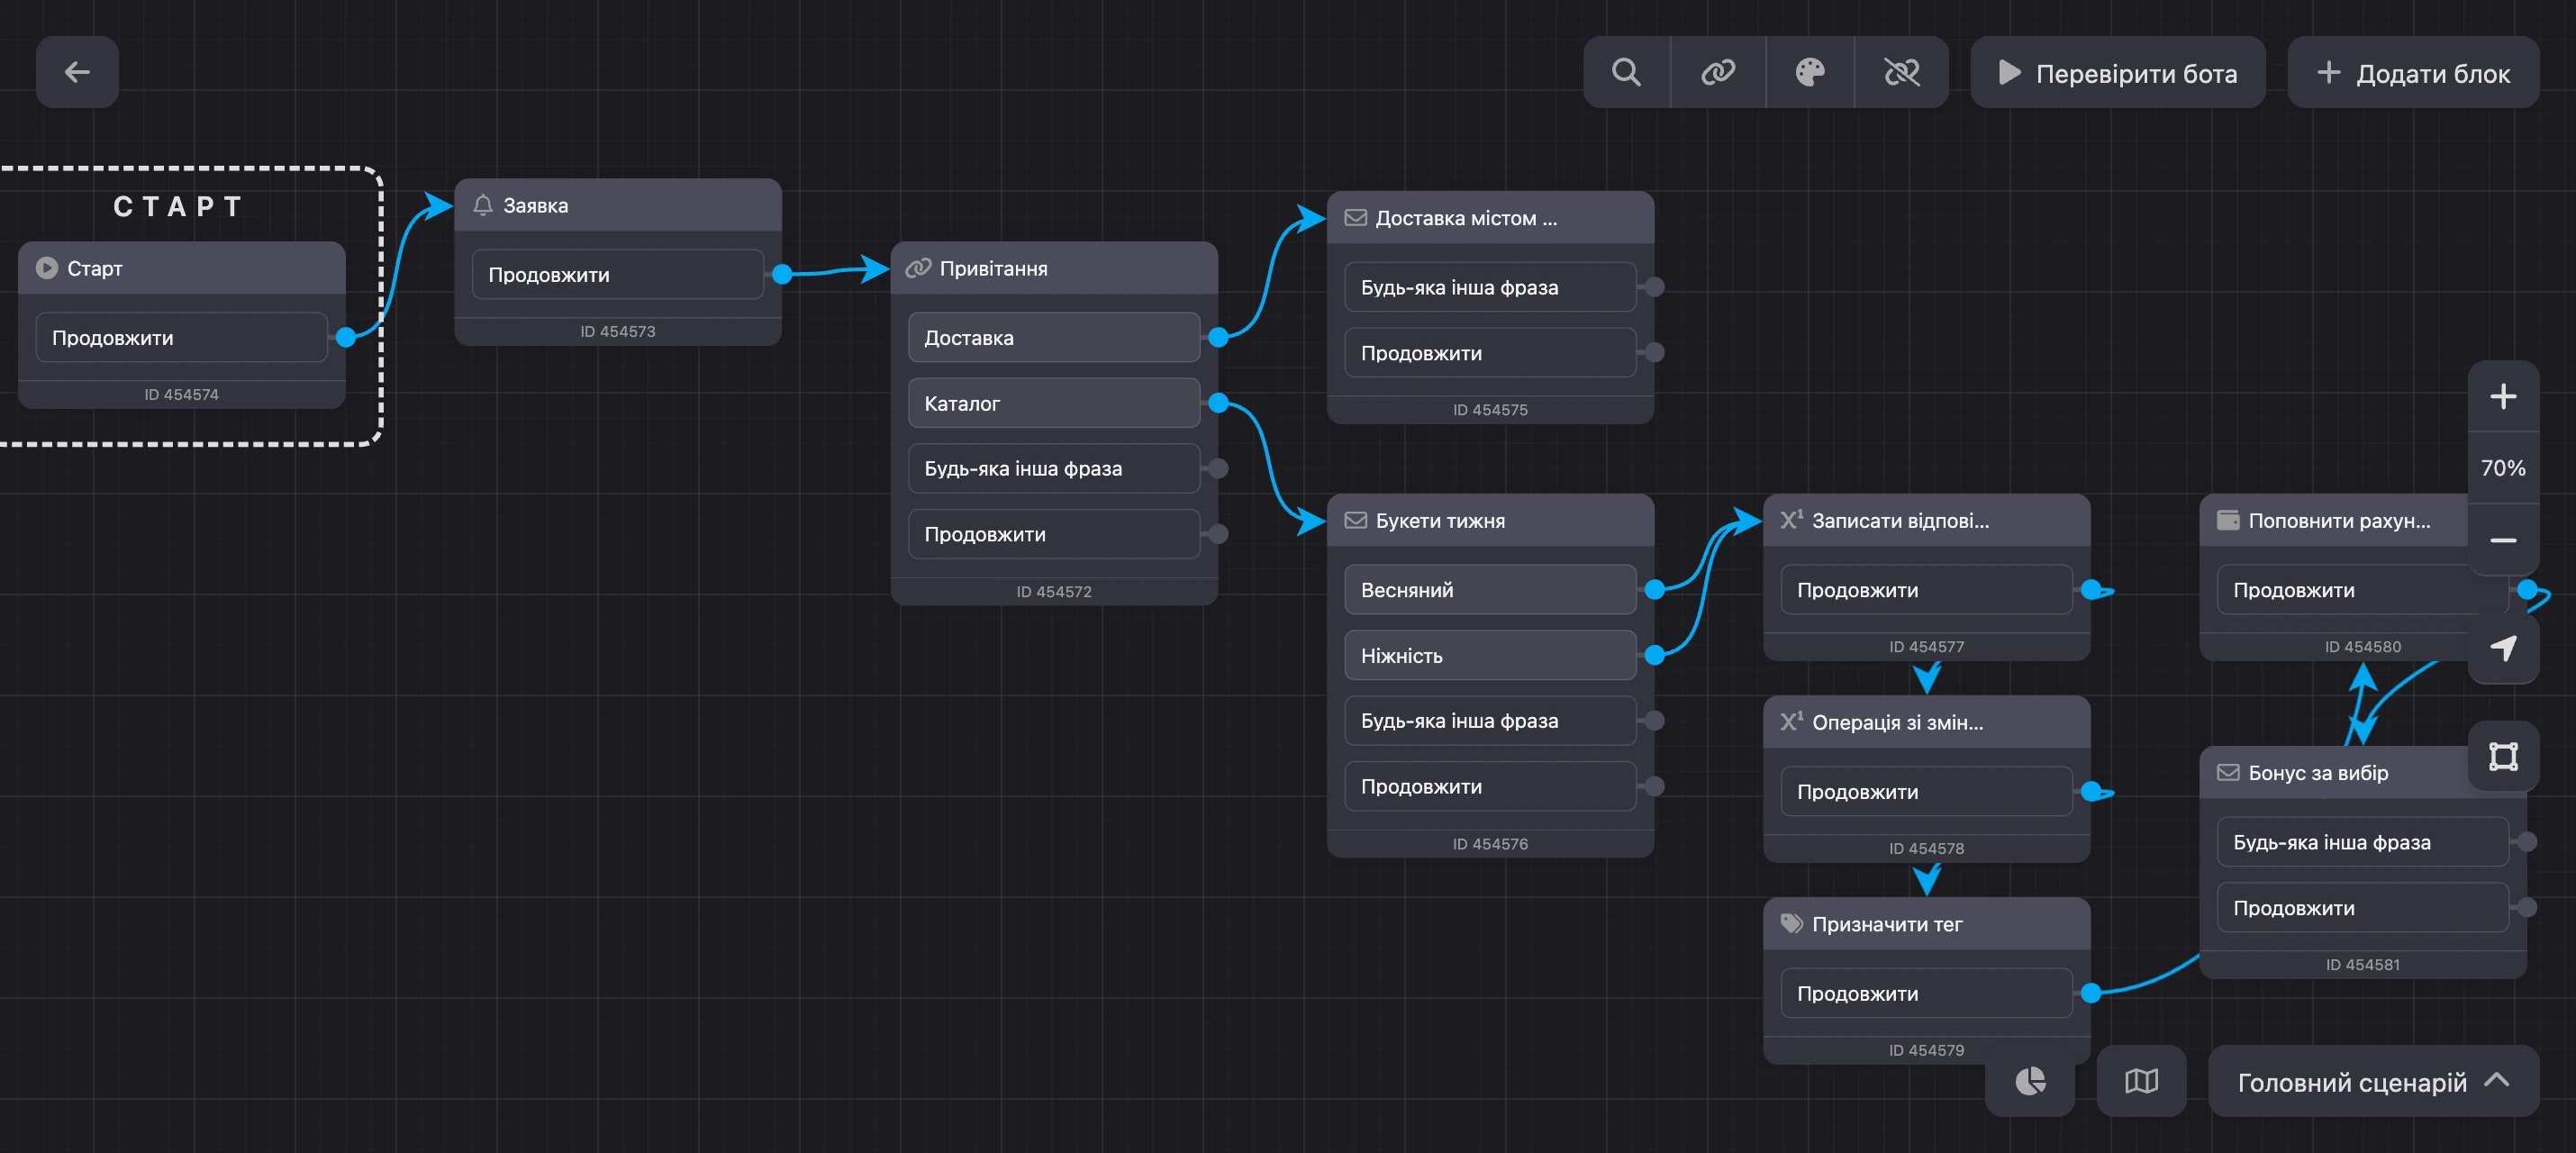
Task: Select the Каталог option in the Привітання block
Action: pos(1054,403)
